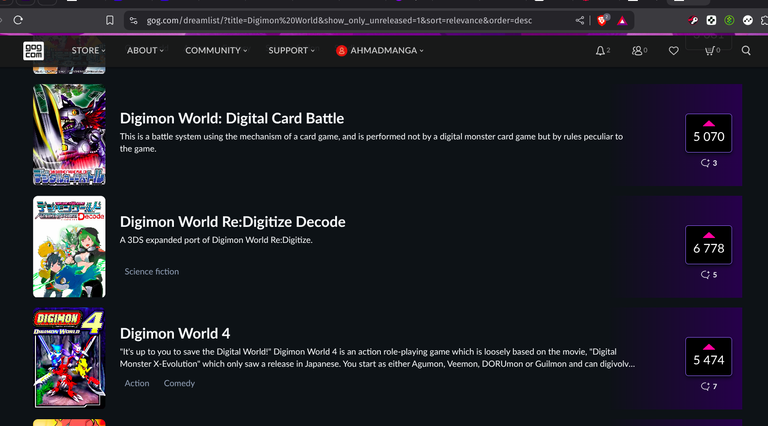Select the Science fiction tag

pyautogui.click(x=151, y=271)
